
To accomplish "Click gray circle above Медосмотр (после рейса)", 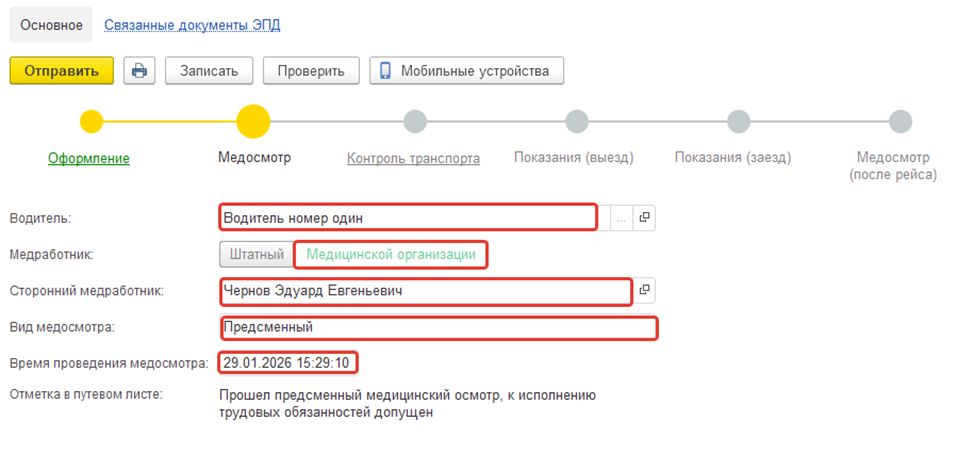I will [900, 122].
